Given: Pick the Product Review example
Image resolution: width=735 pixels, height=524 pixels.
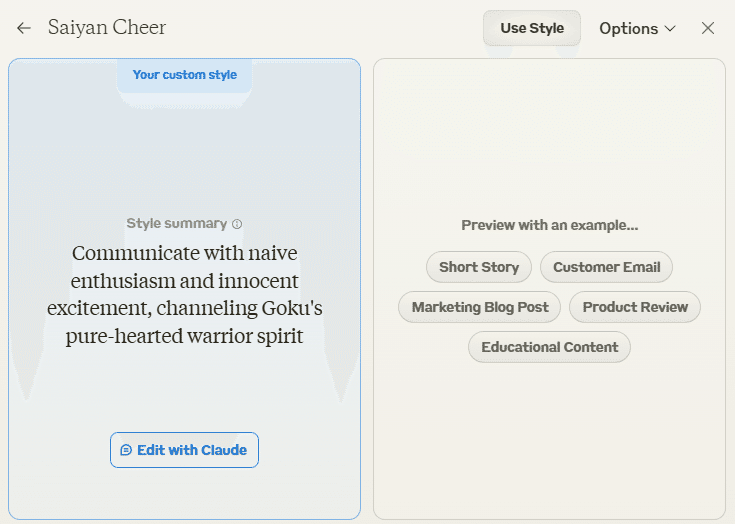Looking at the screenshot, I should (x=635, y=307).
